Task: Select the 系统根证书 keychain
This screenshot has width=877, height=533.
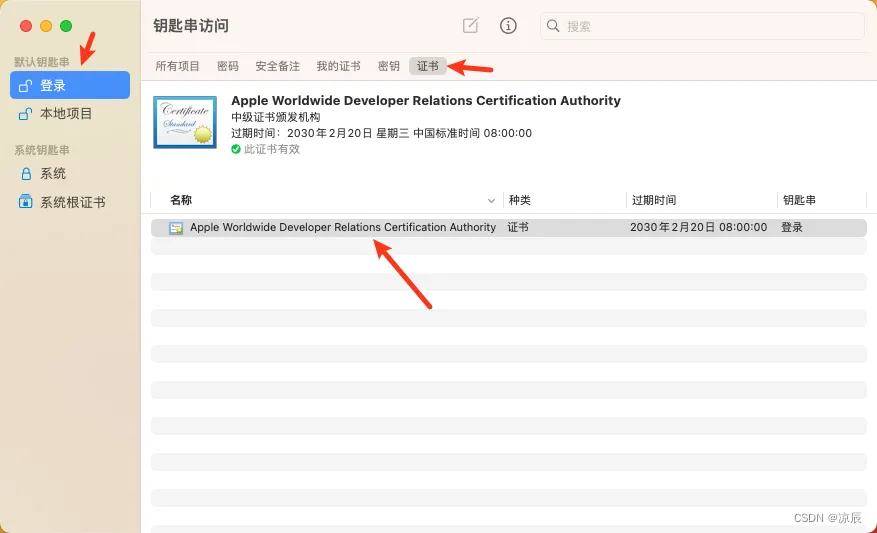Action: coord(70,202)
